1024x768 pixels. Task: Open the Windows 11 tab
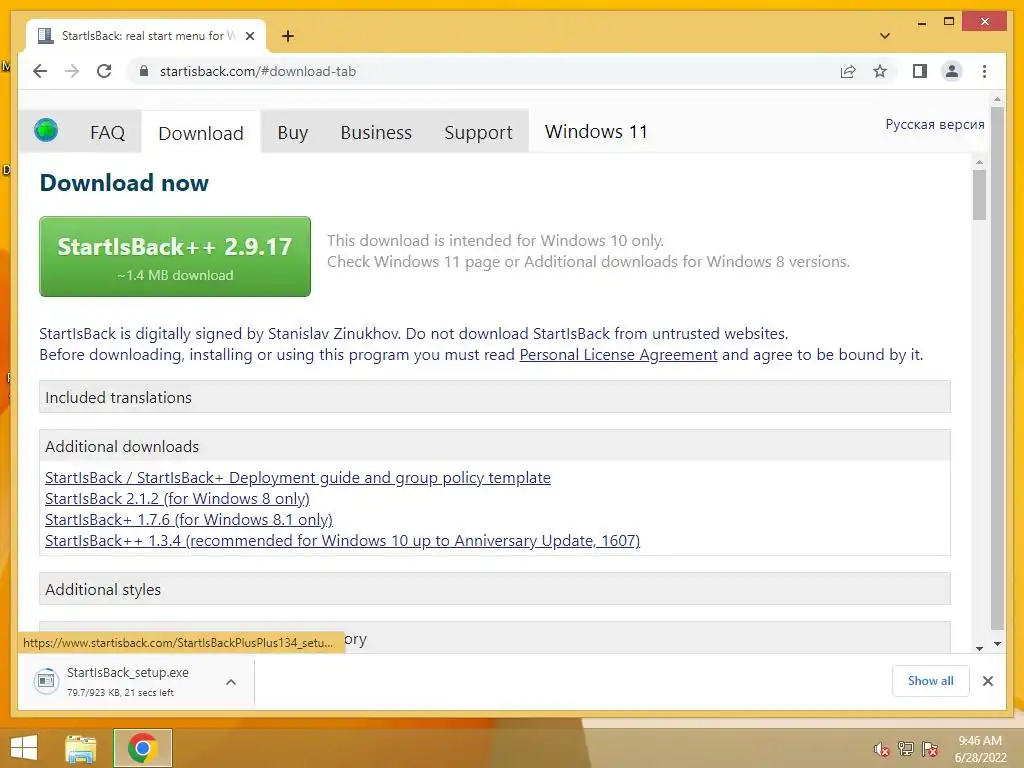[596, 132]
